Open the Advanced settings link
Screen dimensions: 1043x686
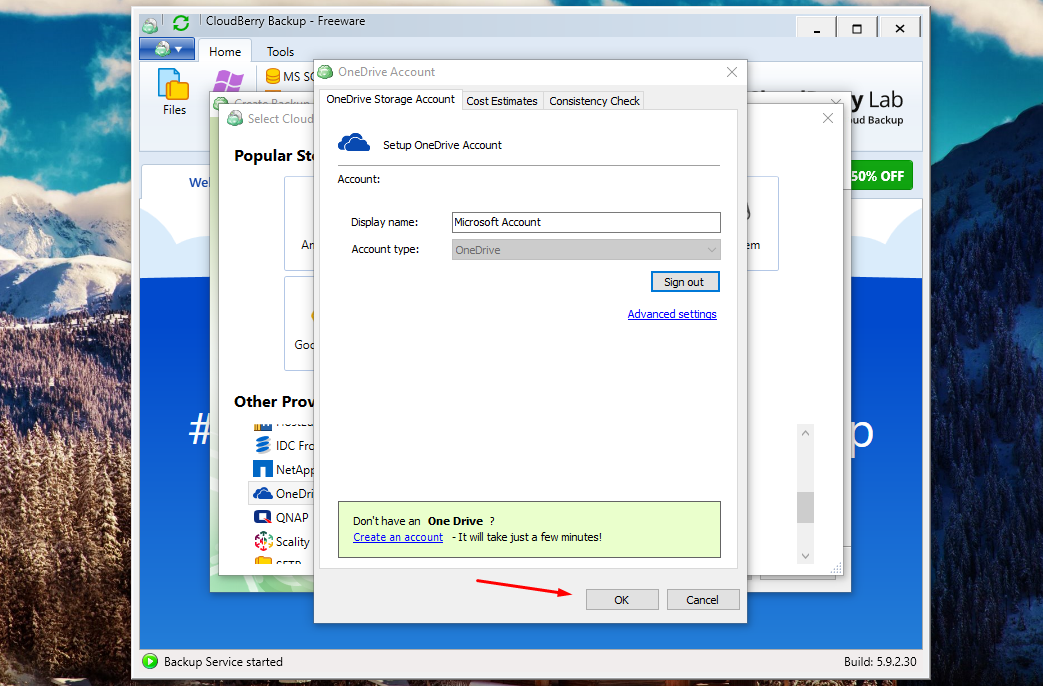pyautogui.click(x=672, y=314)
